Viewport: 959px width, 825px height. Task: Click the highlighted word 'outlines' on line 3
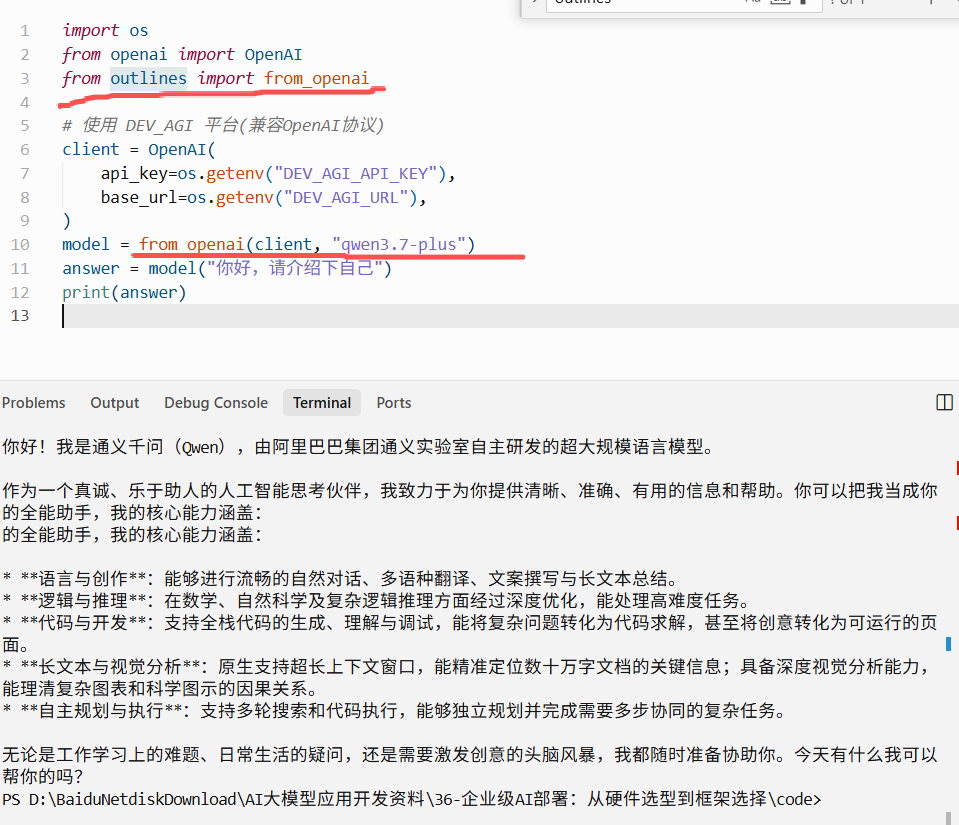coord(149,78)
